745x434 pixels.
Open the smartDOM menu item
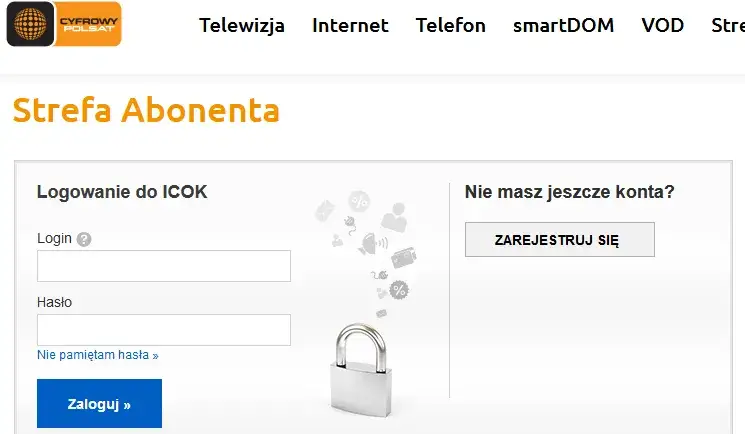click(x=563, y=26)
